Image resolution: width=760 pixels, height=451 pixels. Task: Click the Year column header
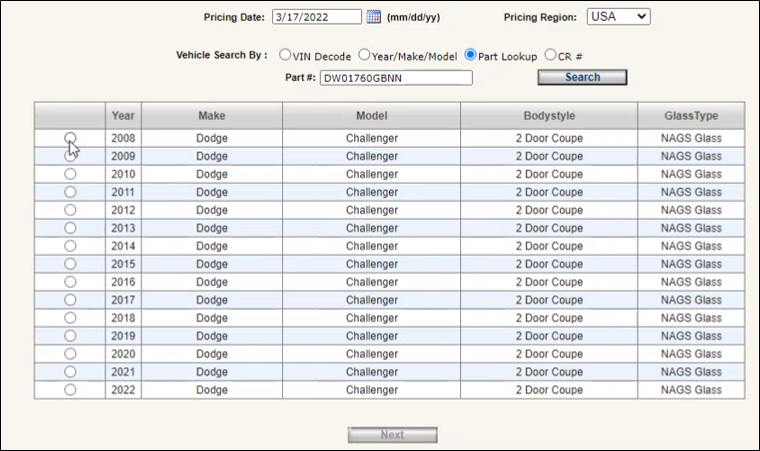click(123, 115)
